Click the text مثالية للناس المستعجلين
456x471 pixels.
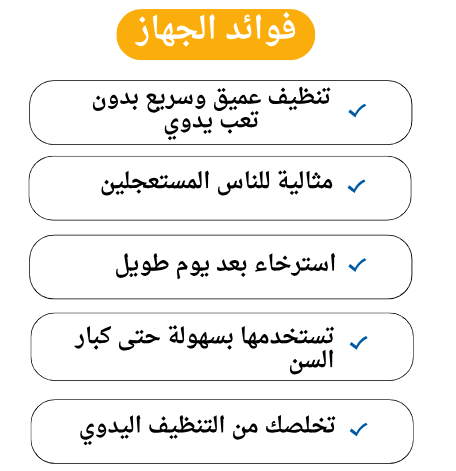point(217,183)
